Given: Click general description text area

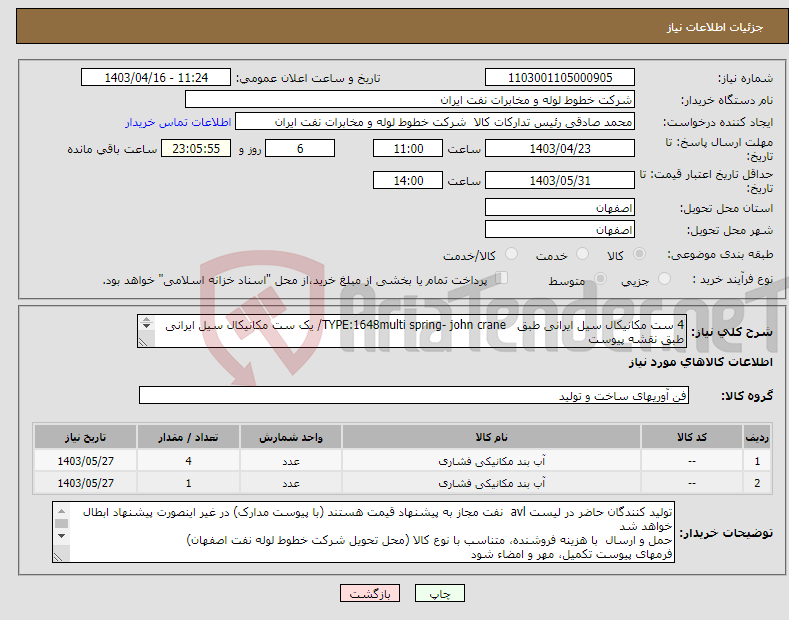Looking at the screenshot, I should point(412,331).
